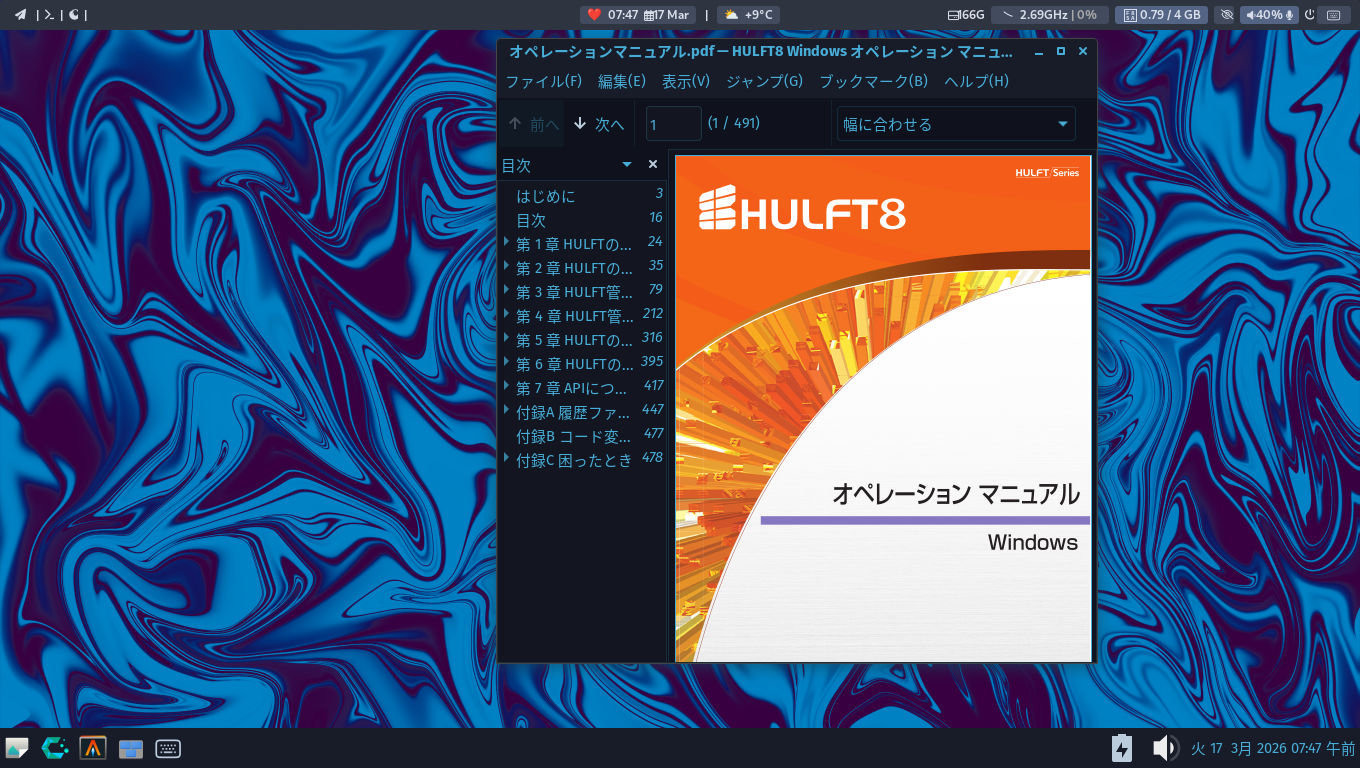Open the 表示(V) menu
Screen dimensions: 1360x768
(x=686, y=81)
